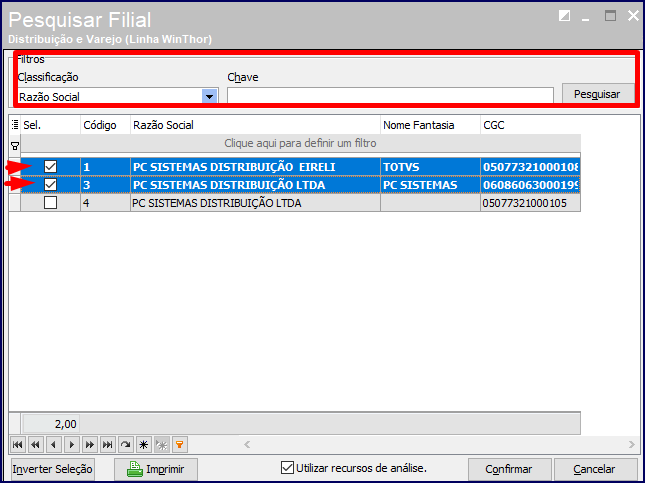The image size is (645, 483).
Task: Click the Imprimir button
Action: click(156, 469)
